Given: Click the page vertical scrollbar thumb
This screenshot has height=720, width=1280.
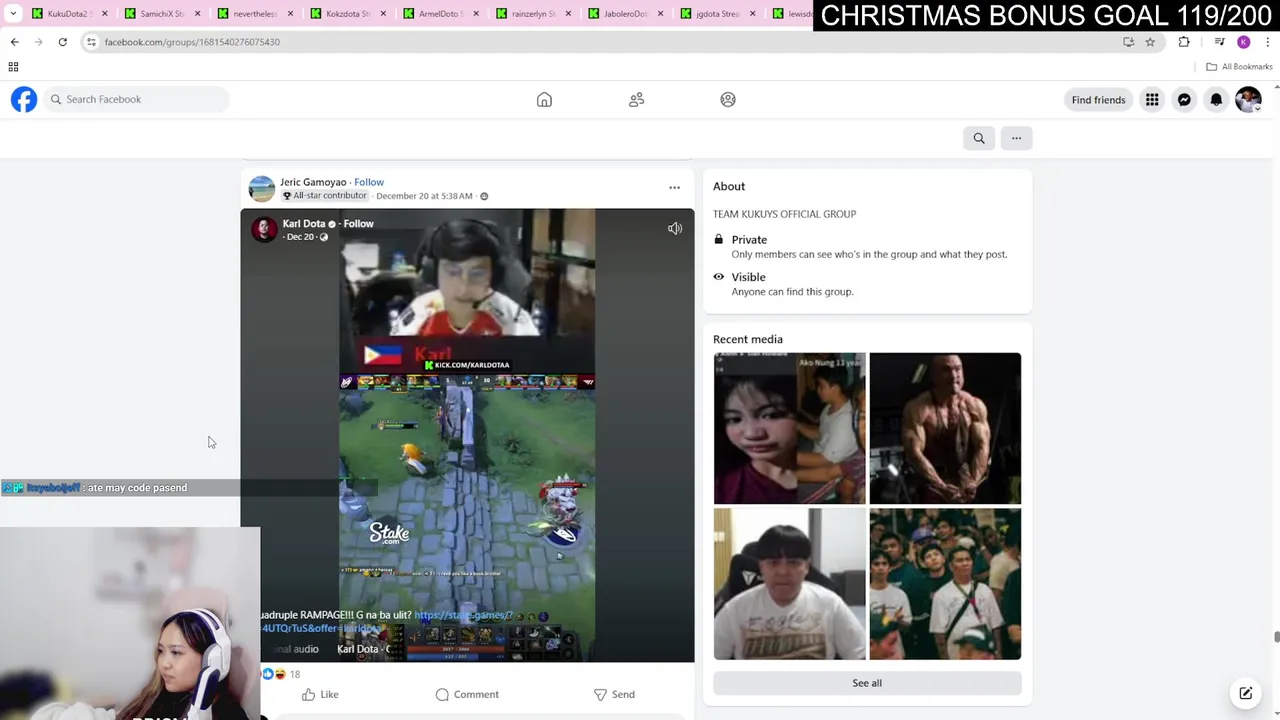Looking at the screenshot, I should pyautogui.click(x=1276, y=637).
